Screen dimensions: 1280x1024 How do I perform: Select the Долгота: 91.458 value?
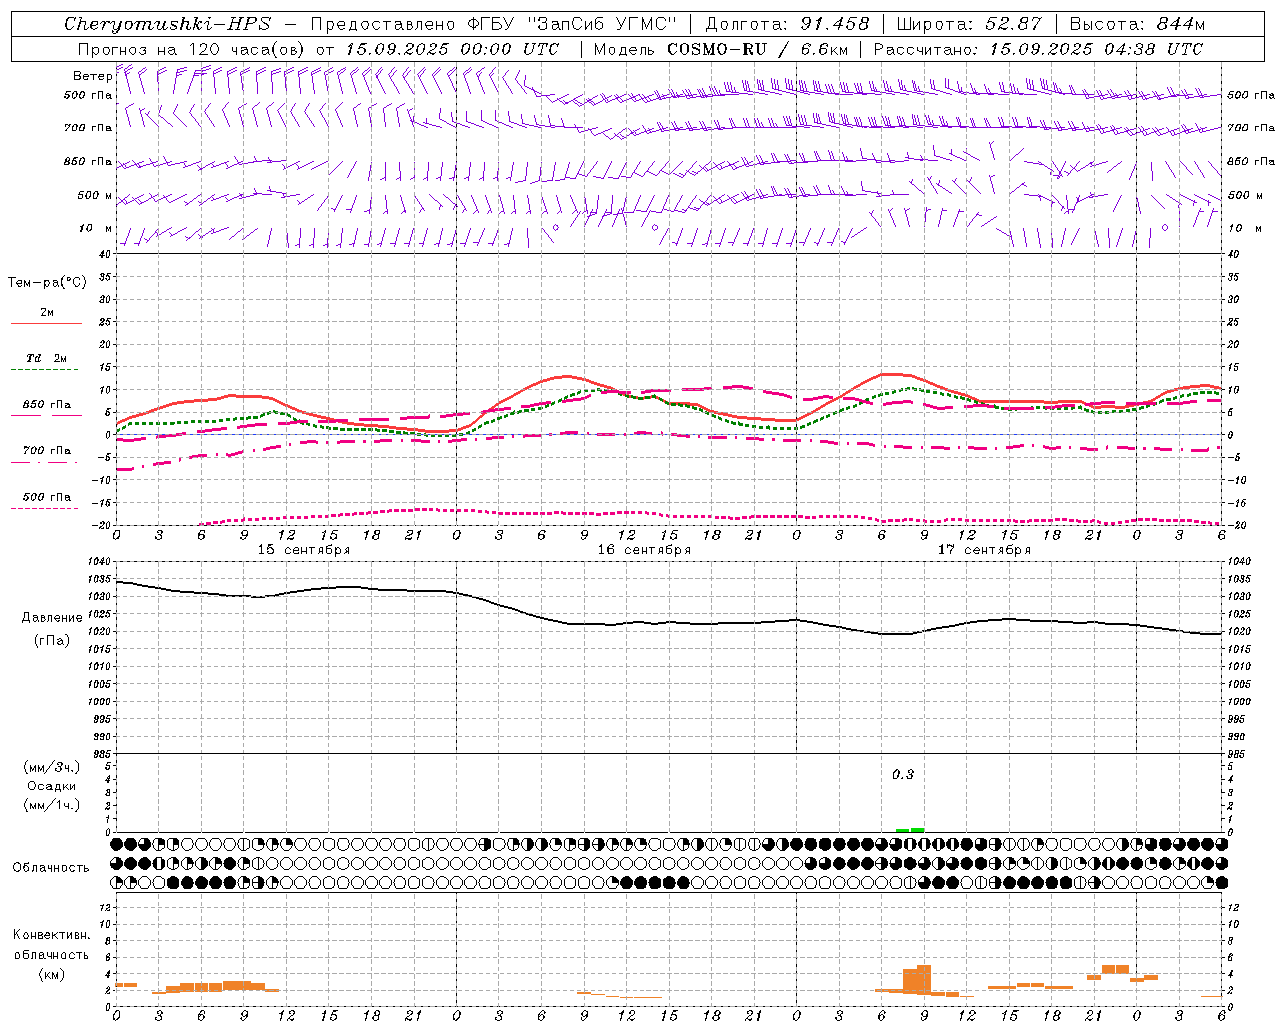tap(787, 24)
